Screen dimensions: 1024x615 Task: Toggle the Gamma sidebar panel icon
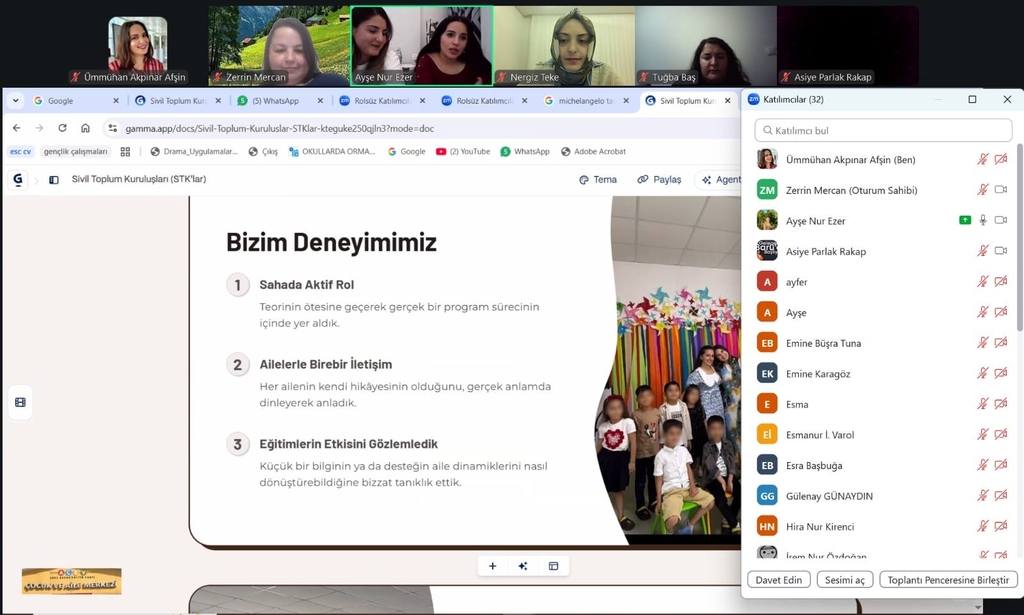coord(54,180)
